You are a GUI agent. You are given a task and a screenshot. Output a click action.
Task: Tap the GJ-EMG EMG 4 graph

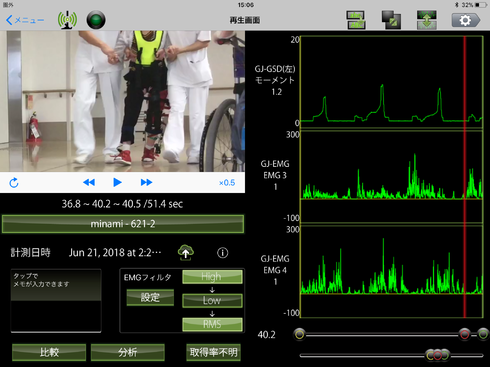[x=392, y=272]
